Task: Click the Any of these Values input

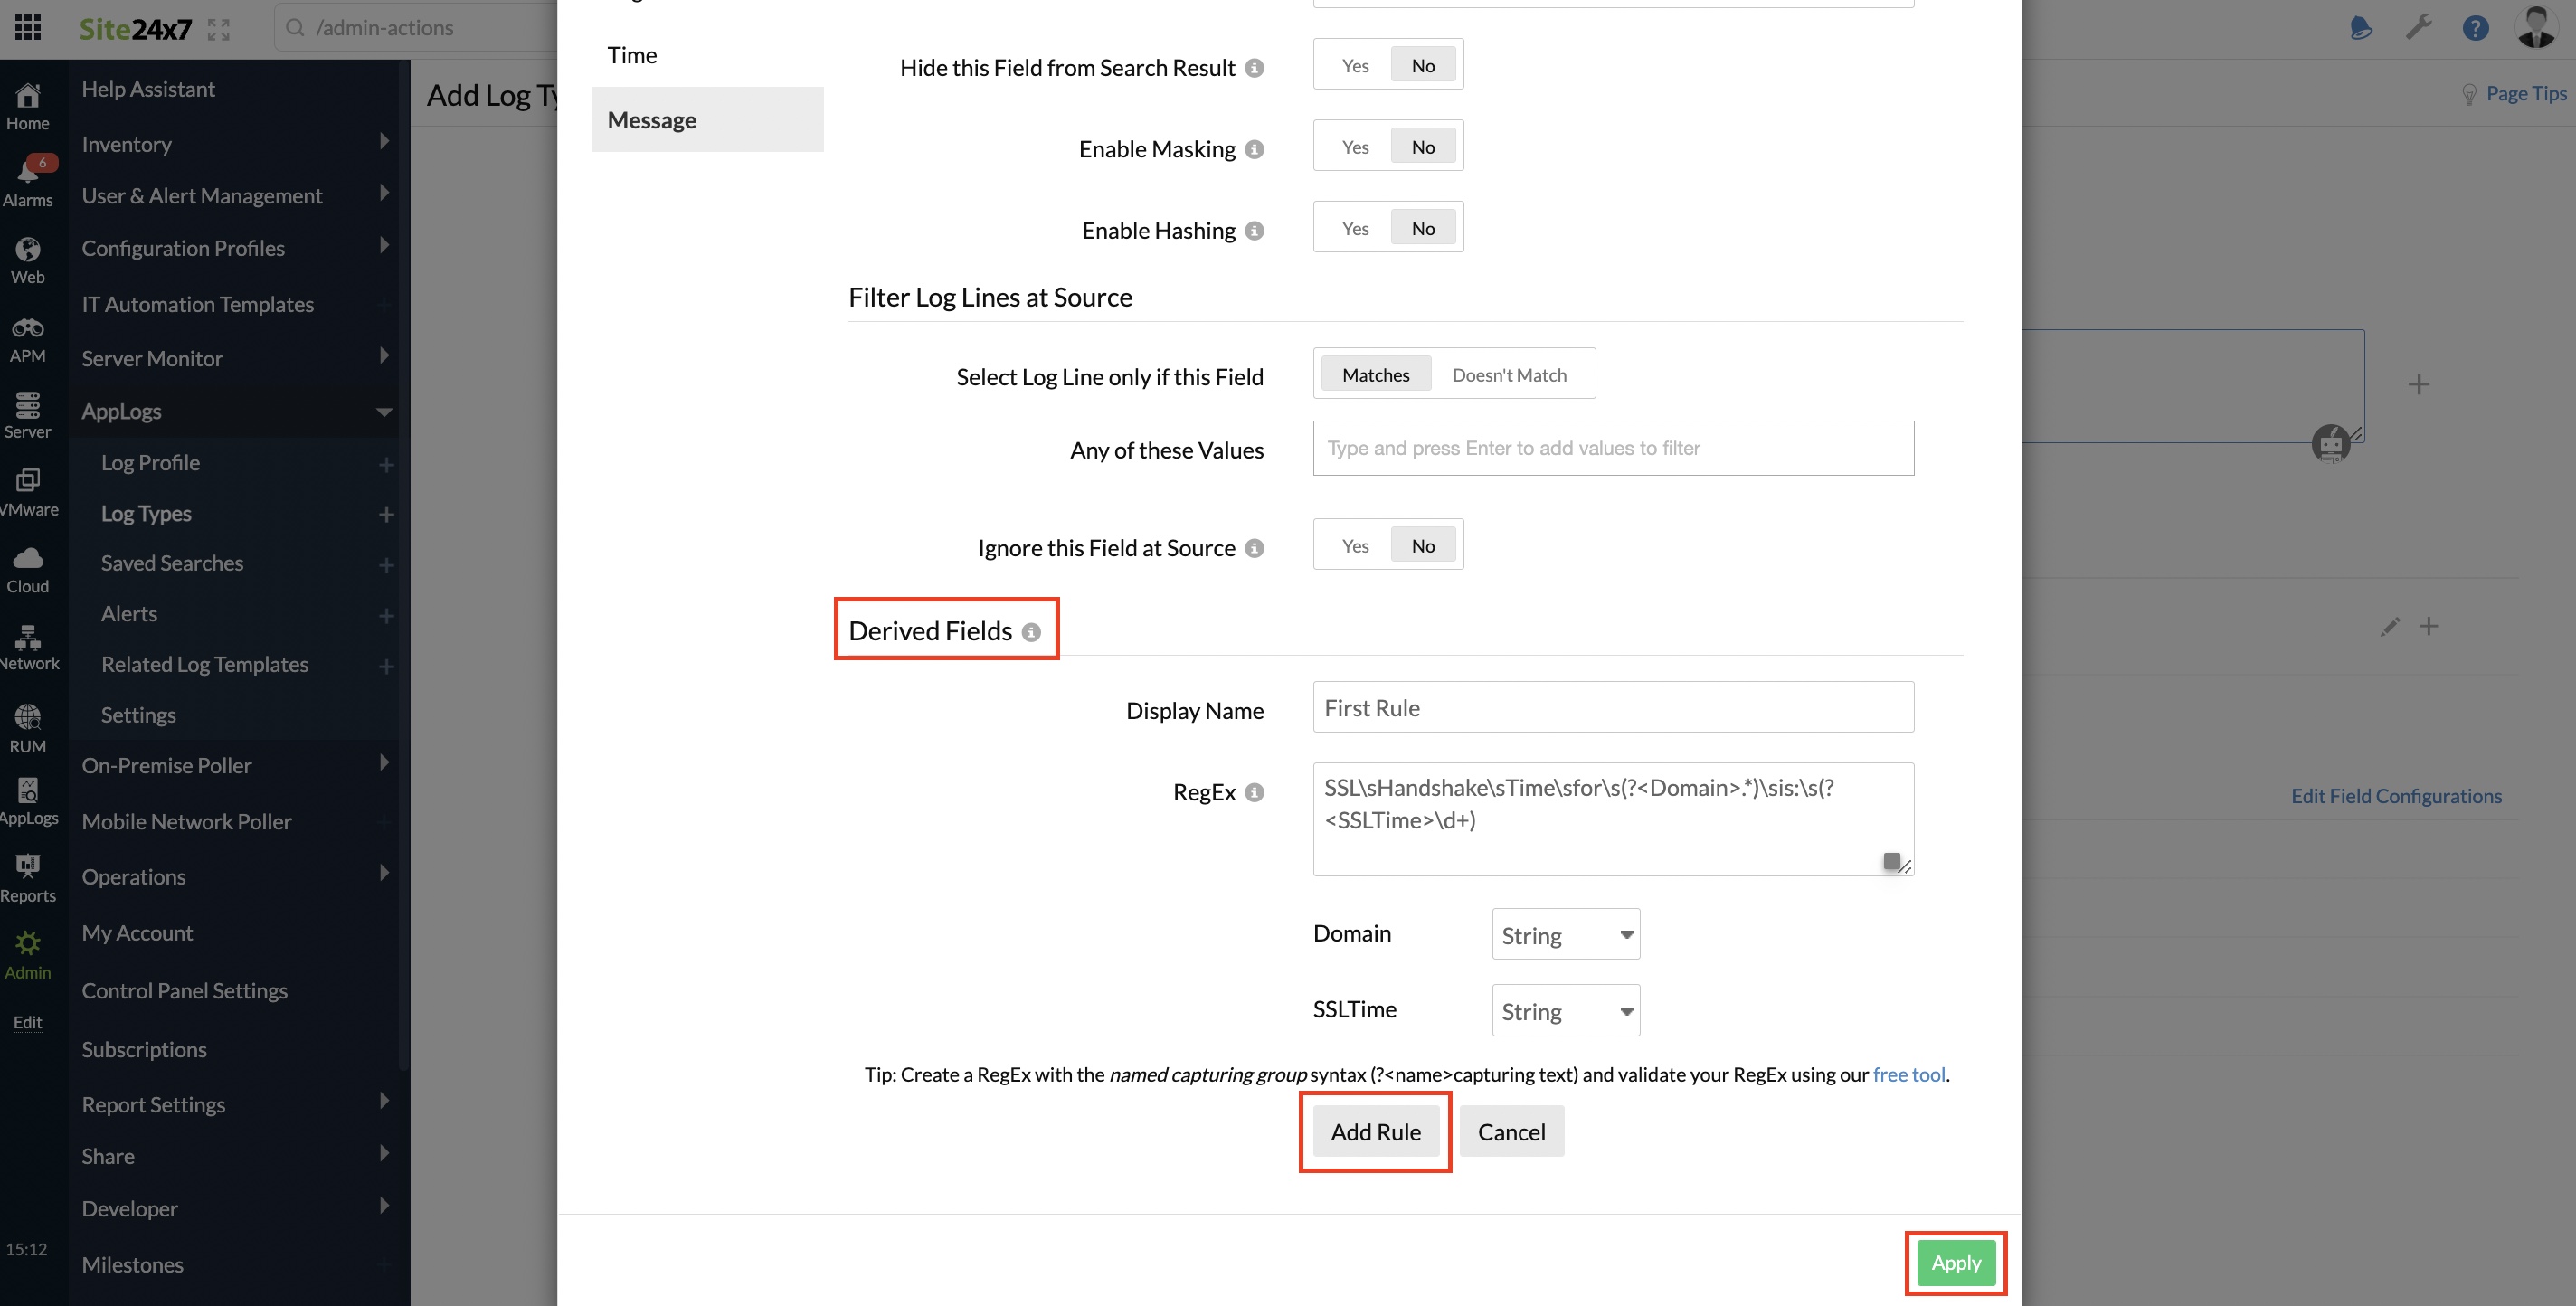Action: 1612,448
